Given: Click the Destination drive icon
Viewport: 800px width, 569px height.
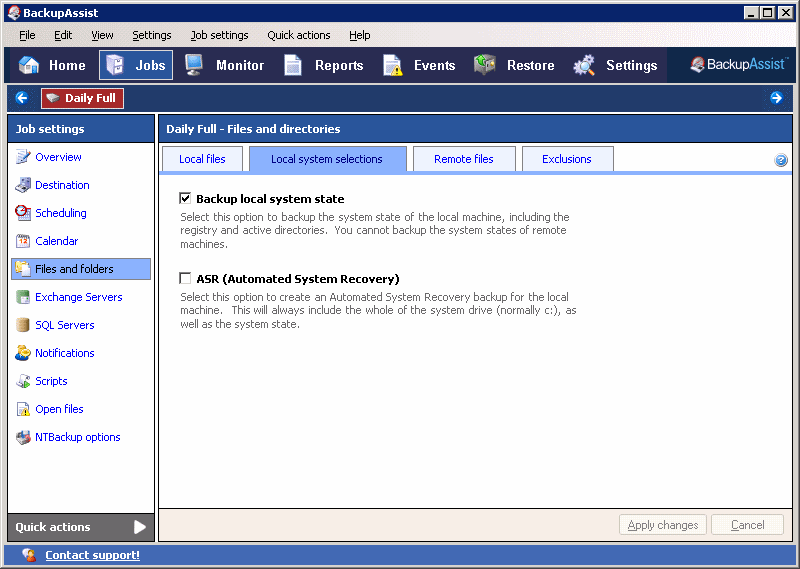Looking at the screenshot, I should pyautogui.click(x=23, y=185).
